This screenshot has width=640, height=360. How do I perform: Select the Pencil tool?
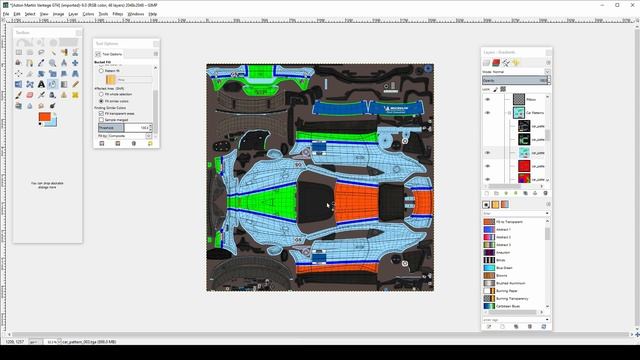[x=75, y=84]
